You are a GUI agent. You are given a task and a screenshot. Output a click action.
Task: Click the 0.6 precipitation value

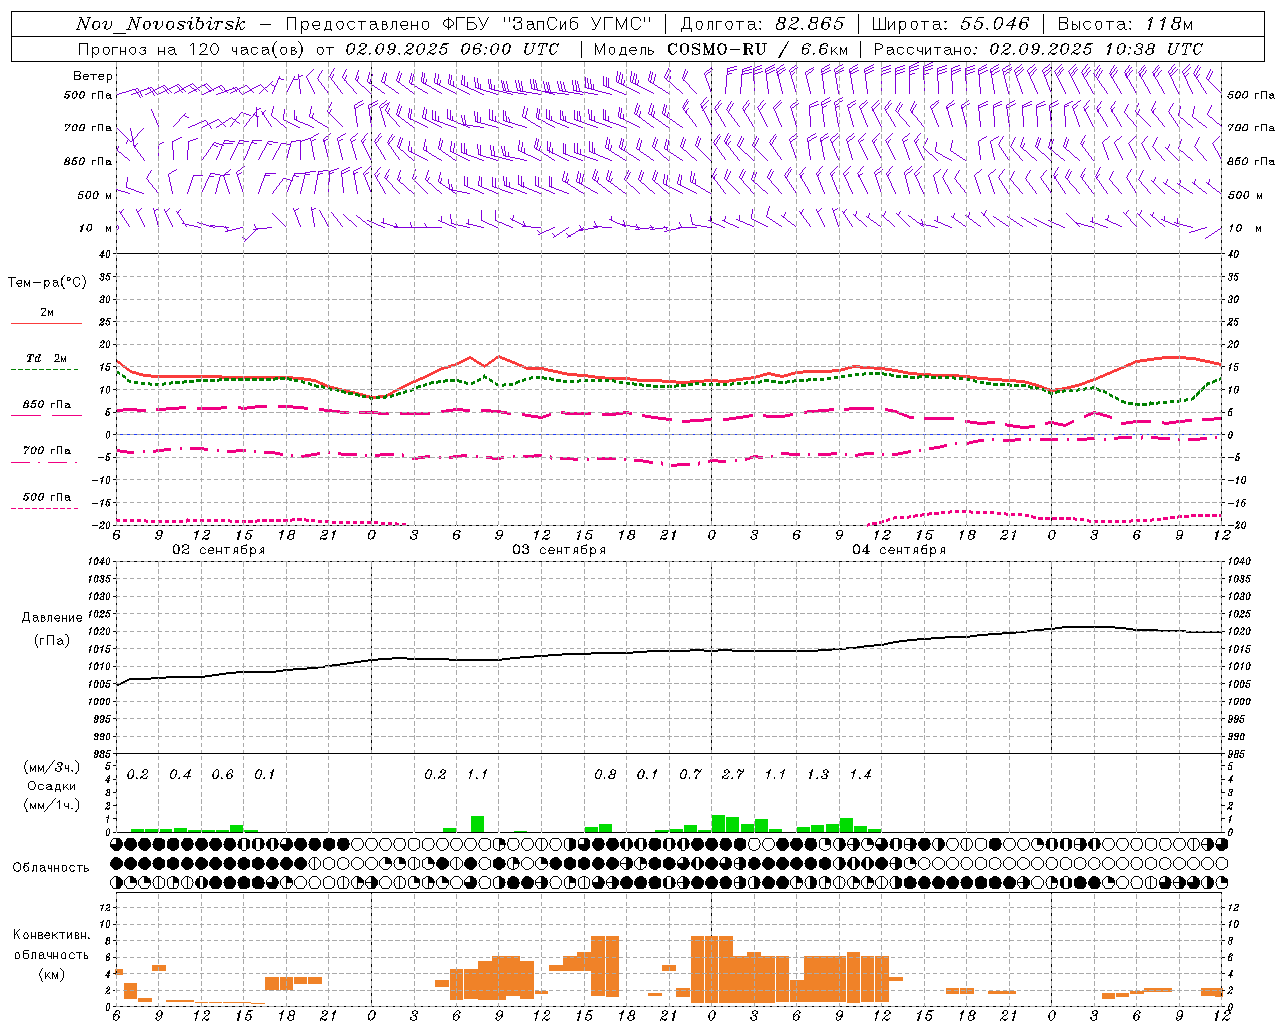222,774
